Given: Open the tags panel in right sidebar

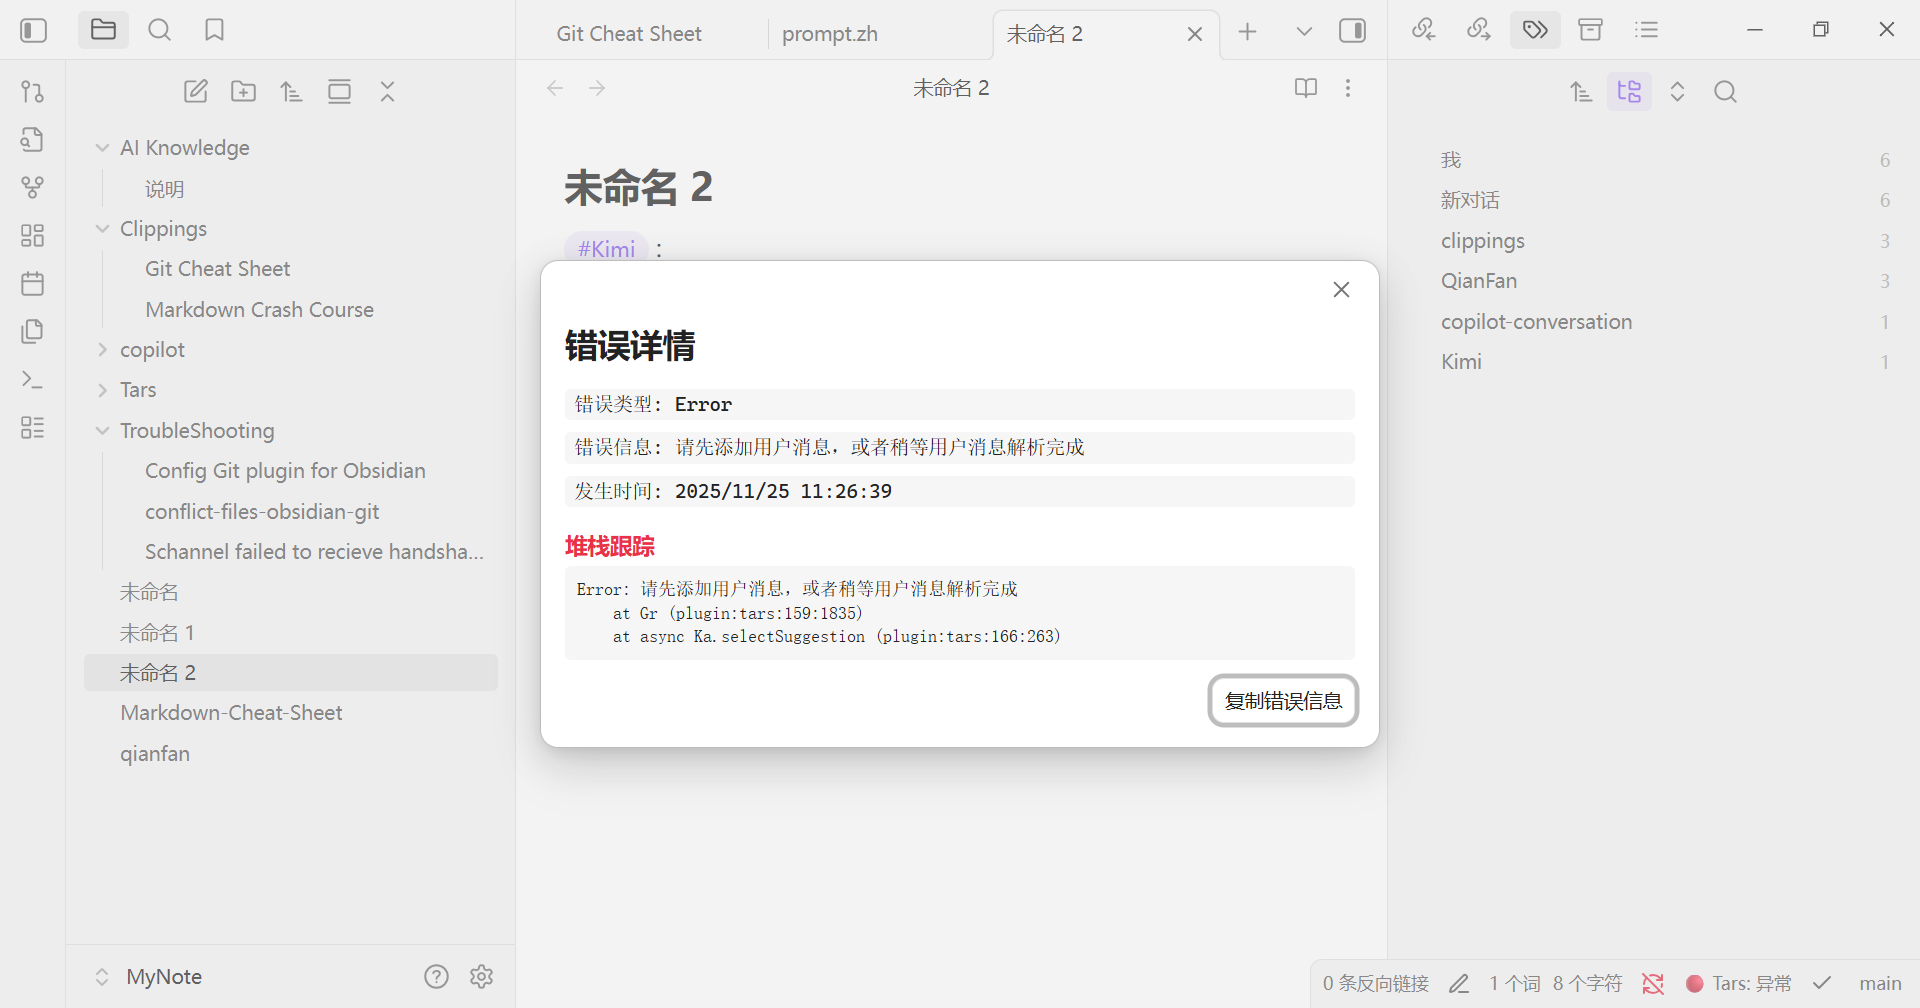Looking at the screenshot, I should [x=1535, y=30].
